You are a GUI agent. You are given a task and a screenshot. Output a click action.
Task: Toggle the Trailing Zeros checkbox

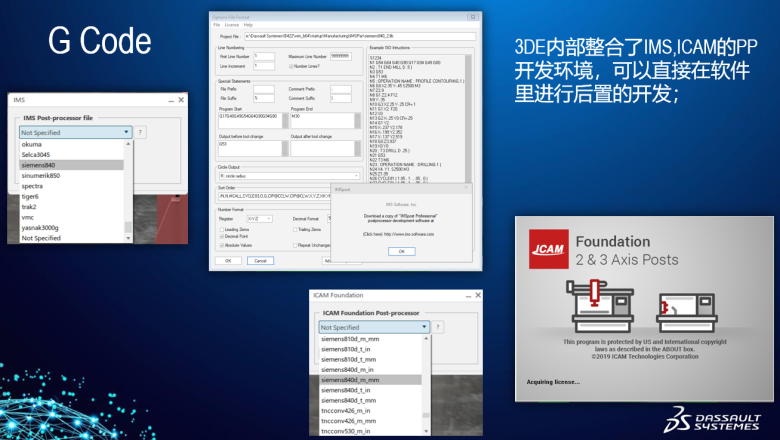click(x=295, y=230)
